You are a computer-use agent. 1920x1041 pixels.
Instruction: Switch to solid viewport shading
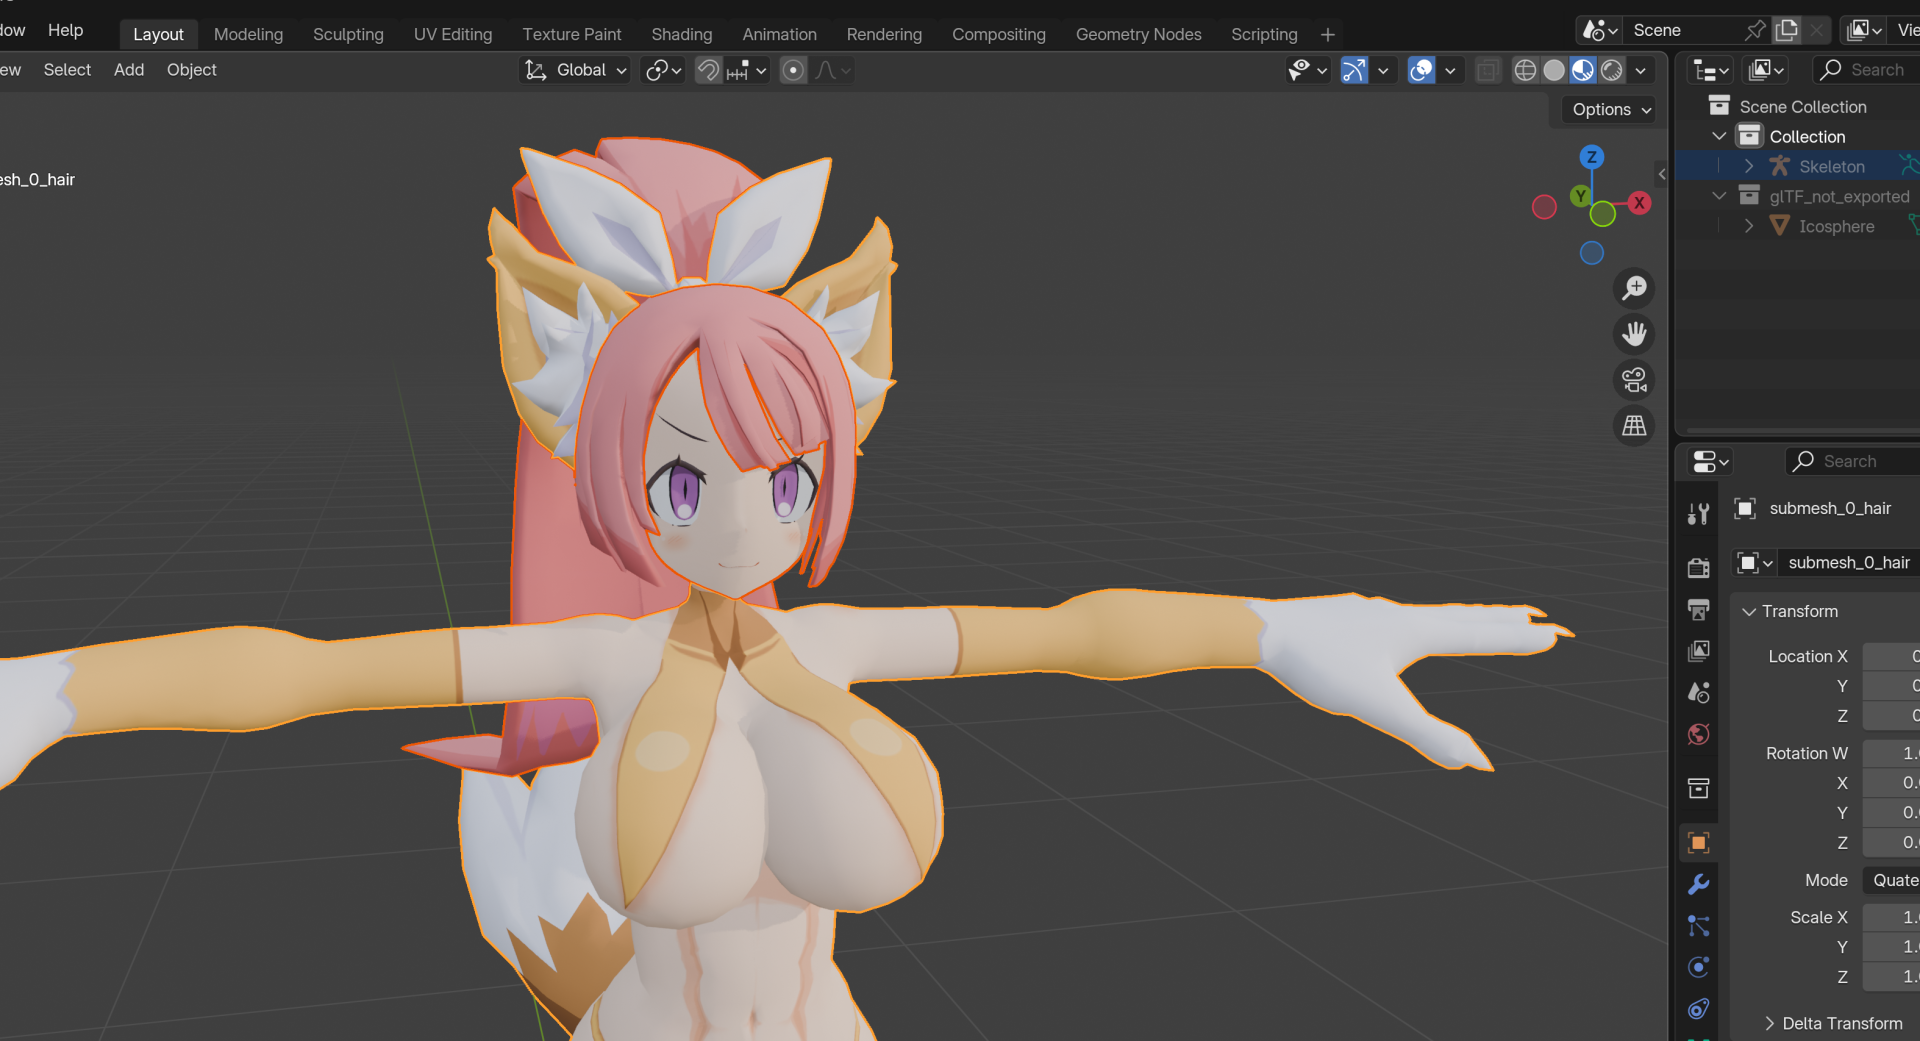tap(1554, 70)
